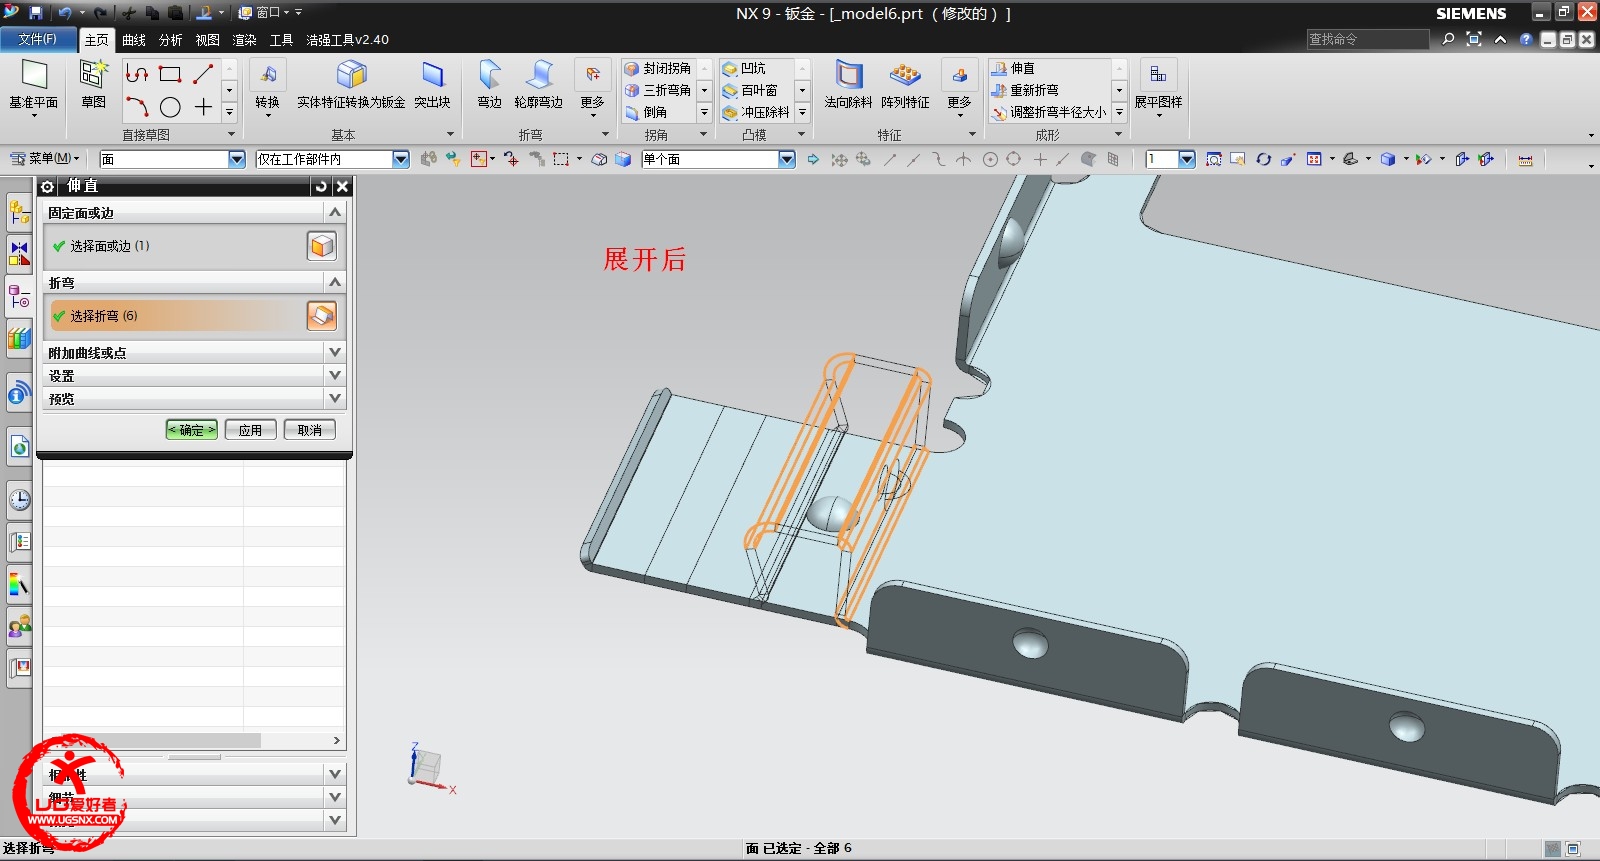Click the help question mark icon
Screen dimensions: 1600x861
click(1525, 39)
